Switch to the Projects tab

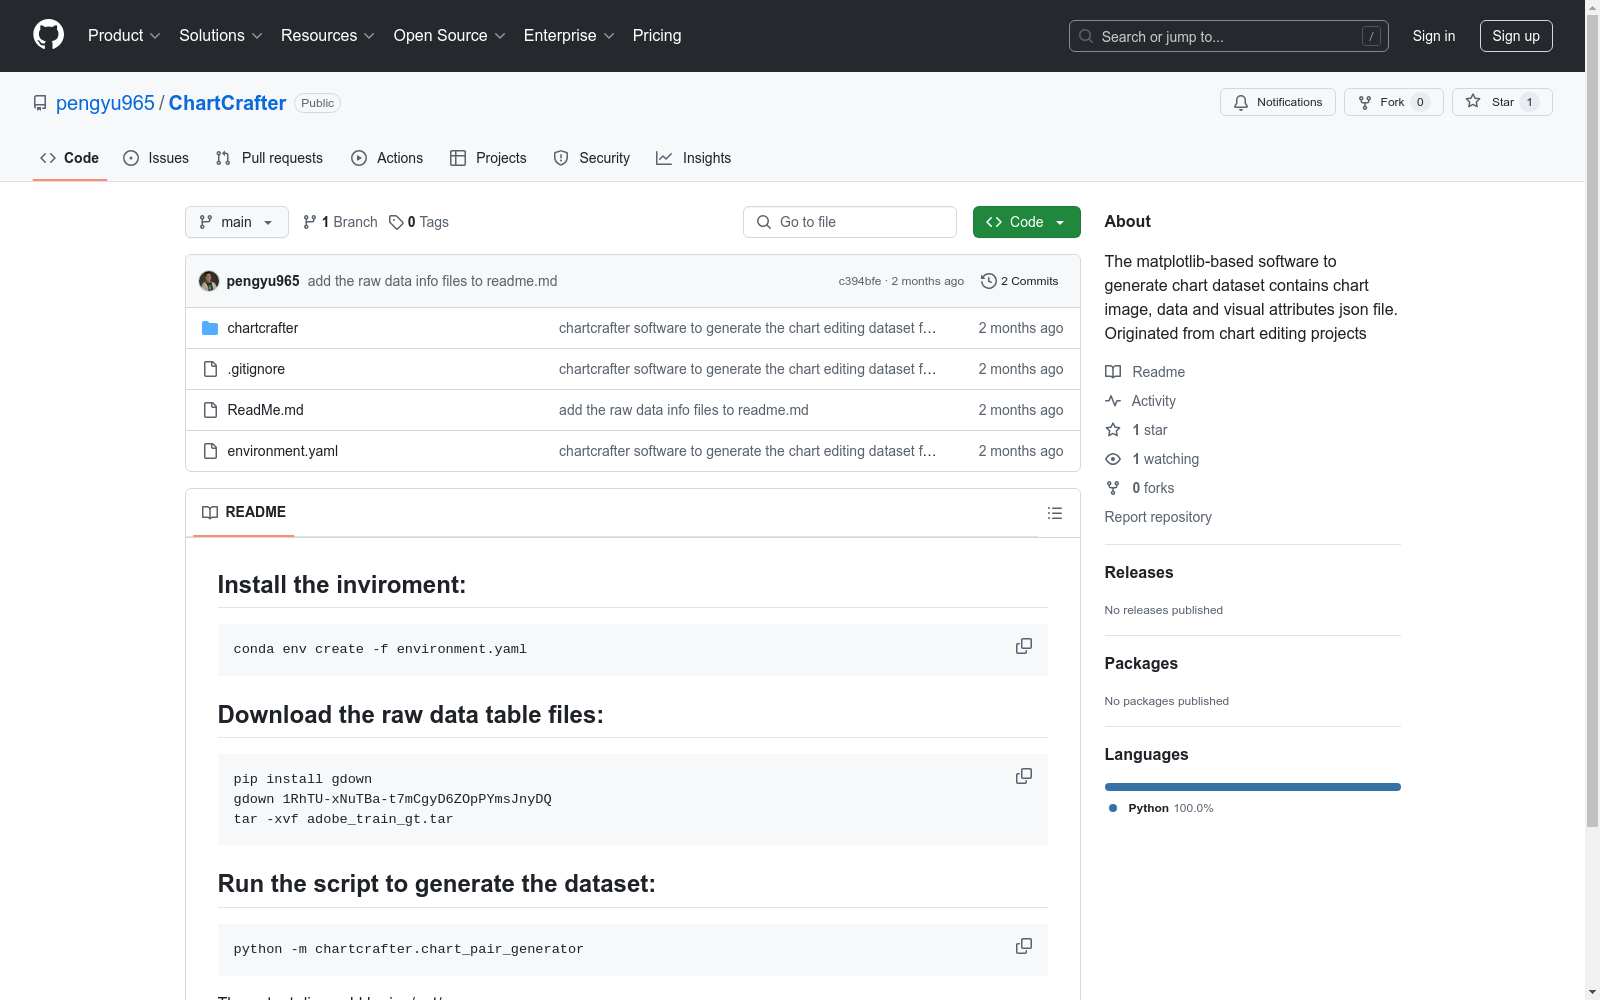point(488,158)
